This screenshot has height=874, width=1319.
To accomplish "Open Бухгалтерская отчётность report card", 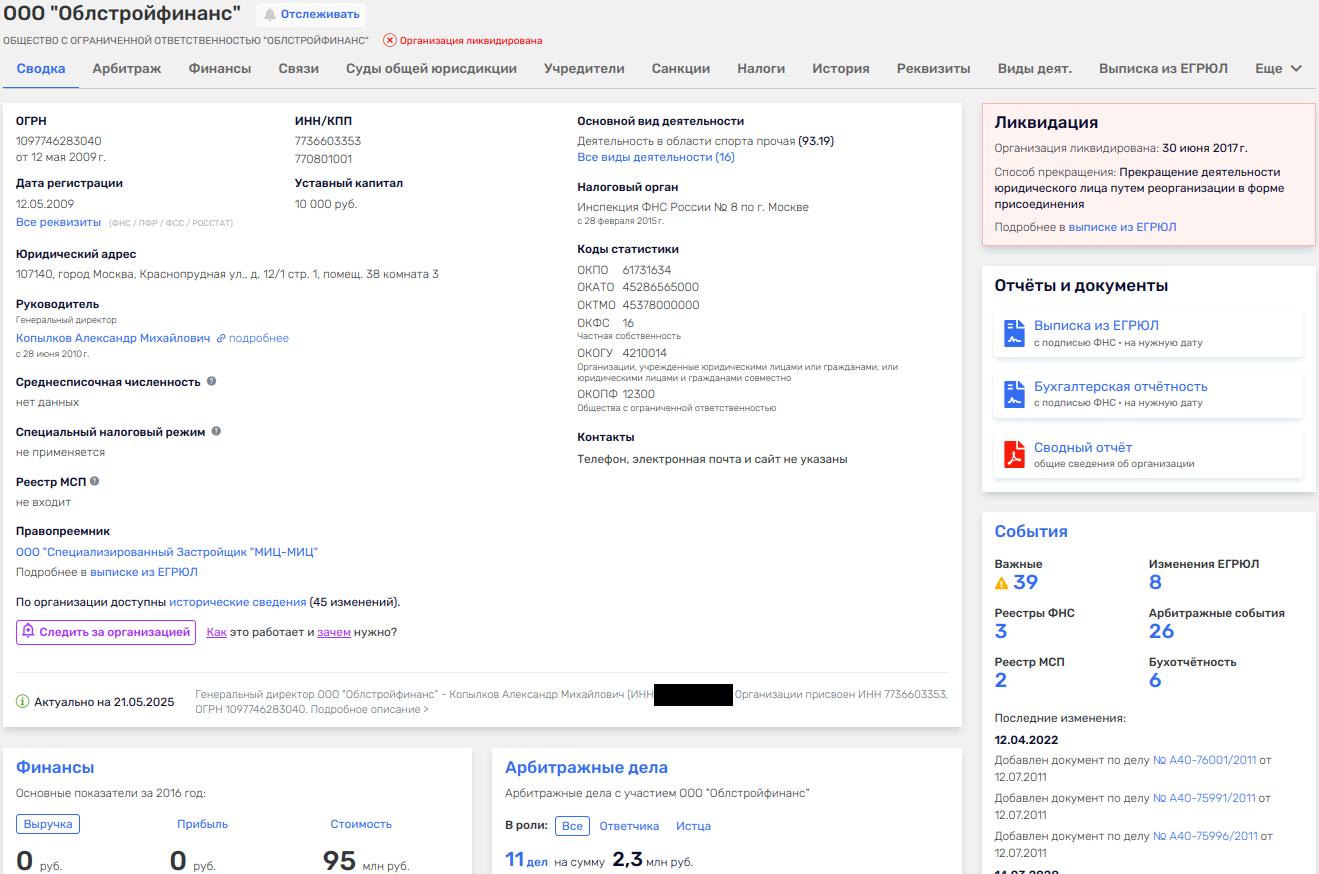I will (x=1148, y=394).
